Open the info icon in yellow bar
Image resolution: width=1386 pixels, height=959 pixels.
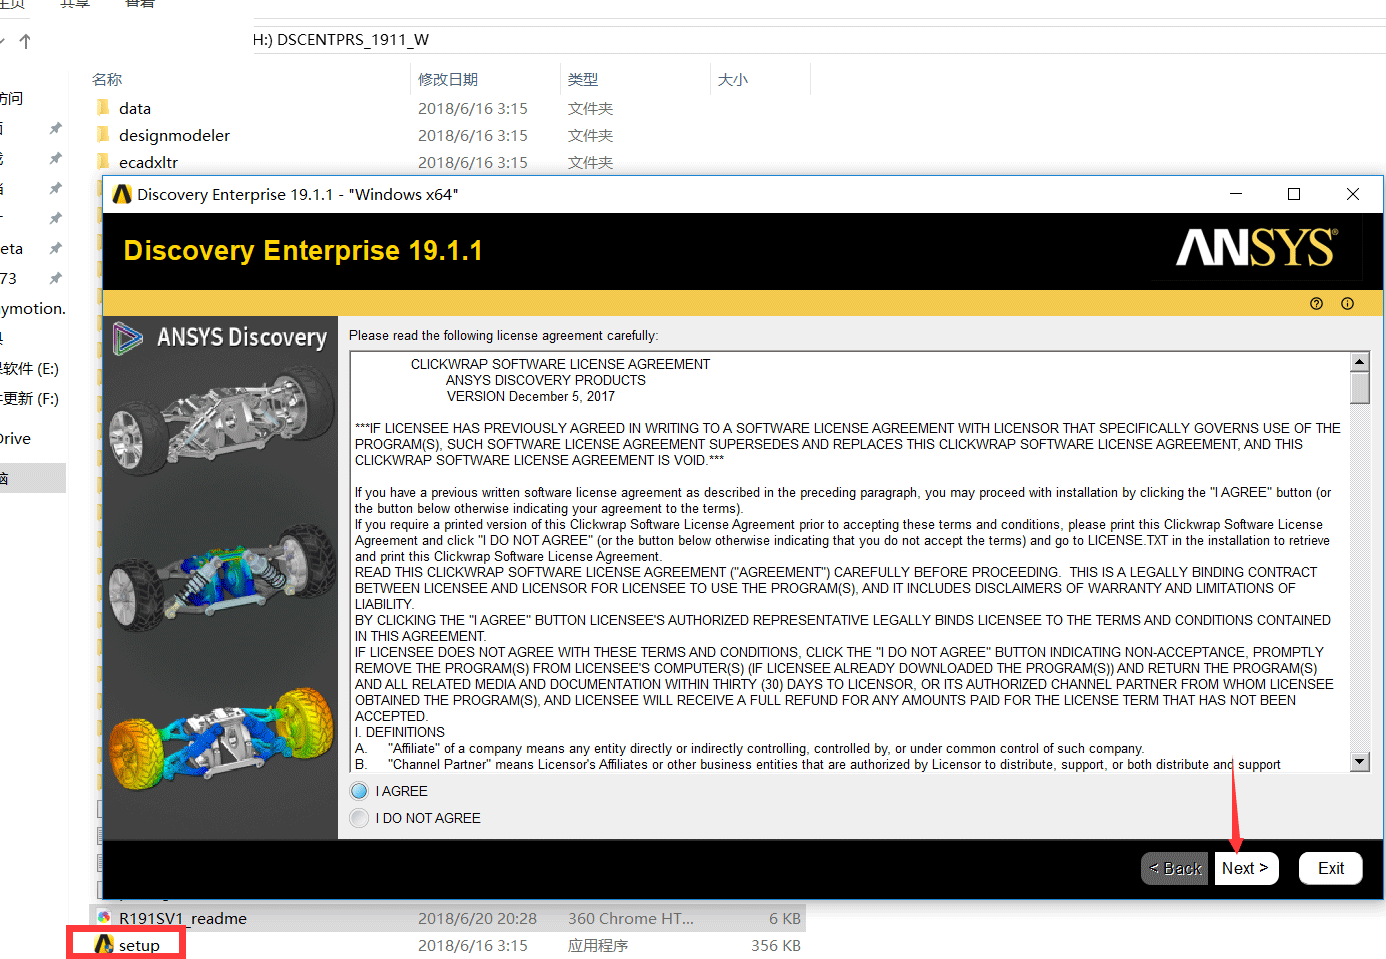(x=1347, y=304)
